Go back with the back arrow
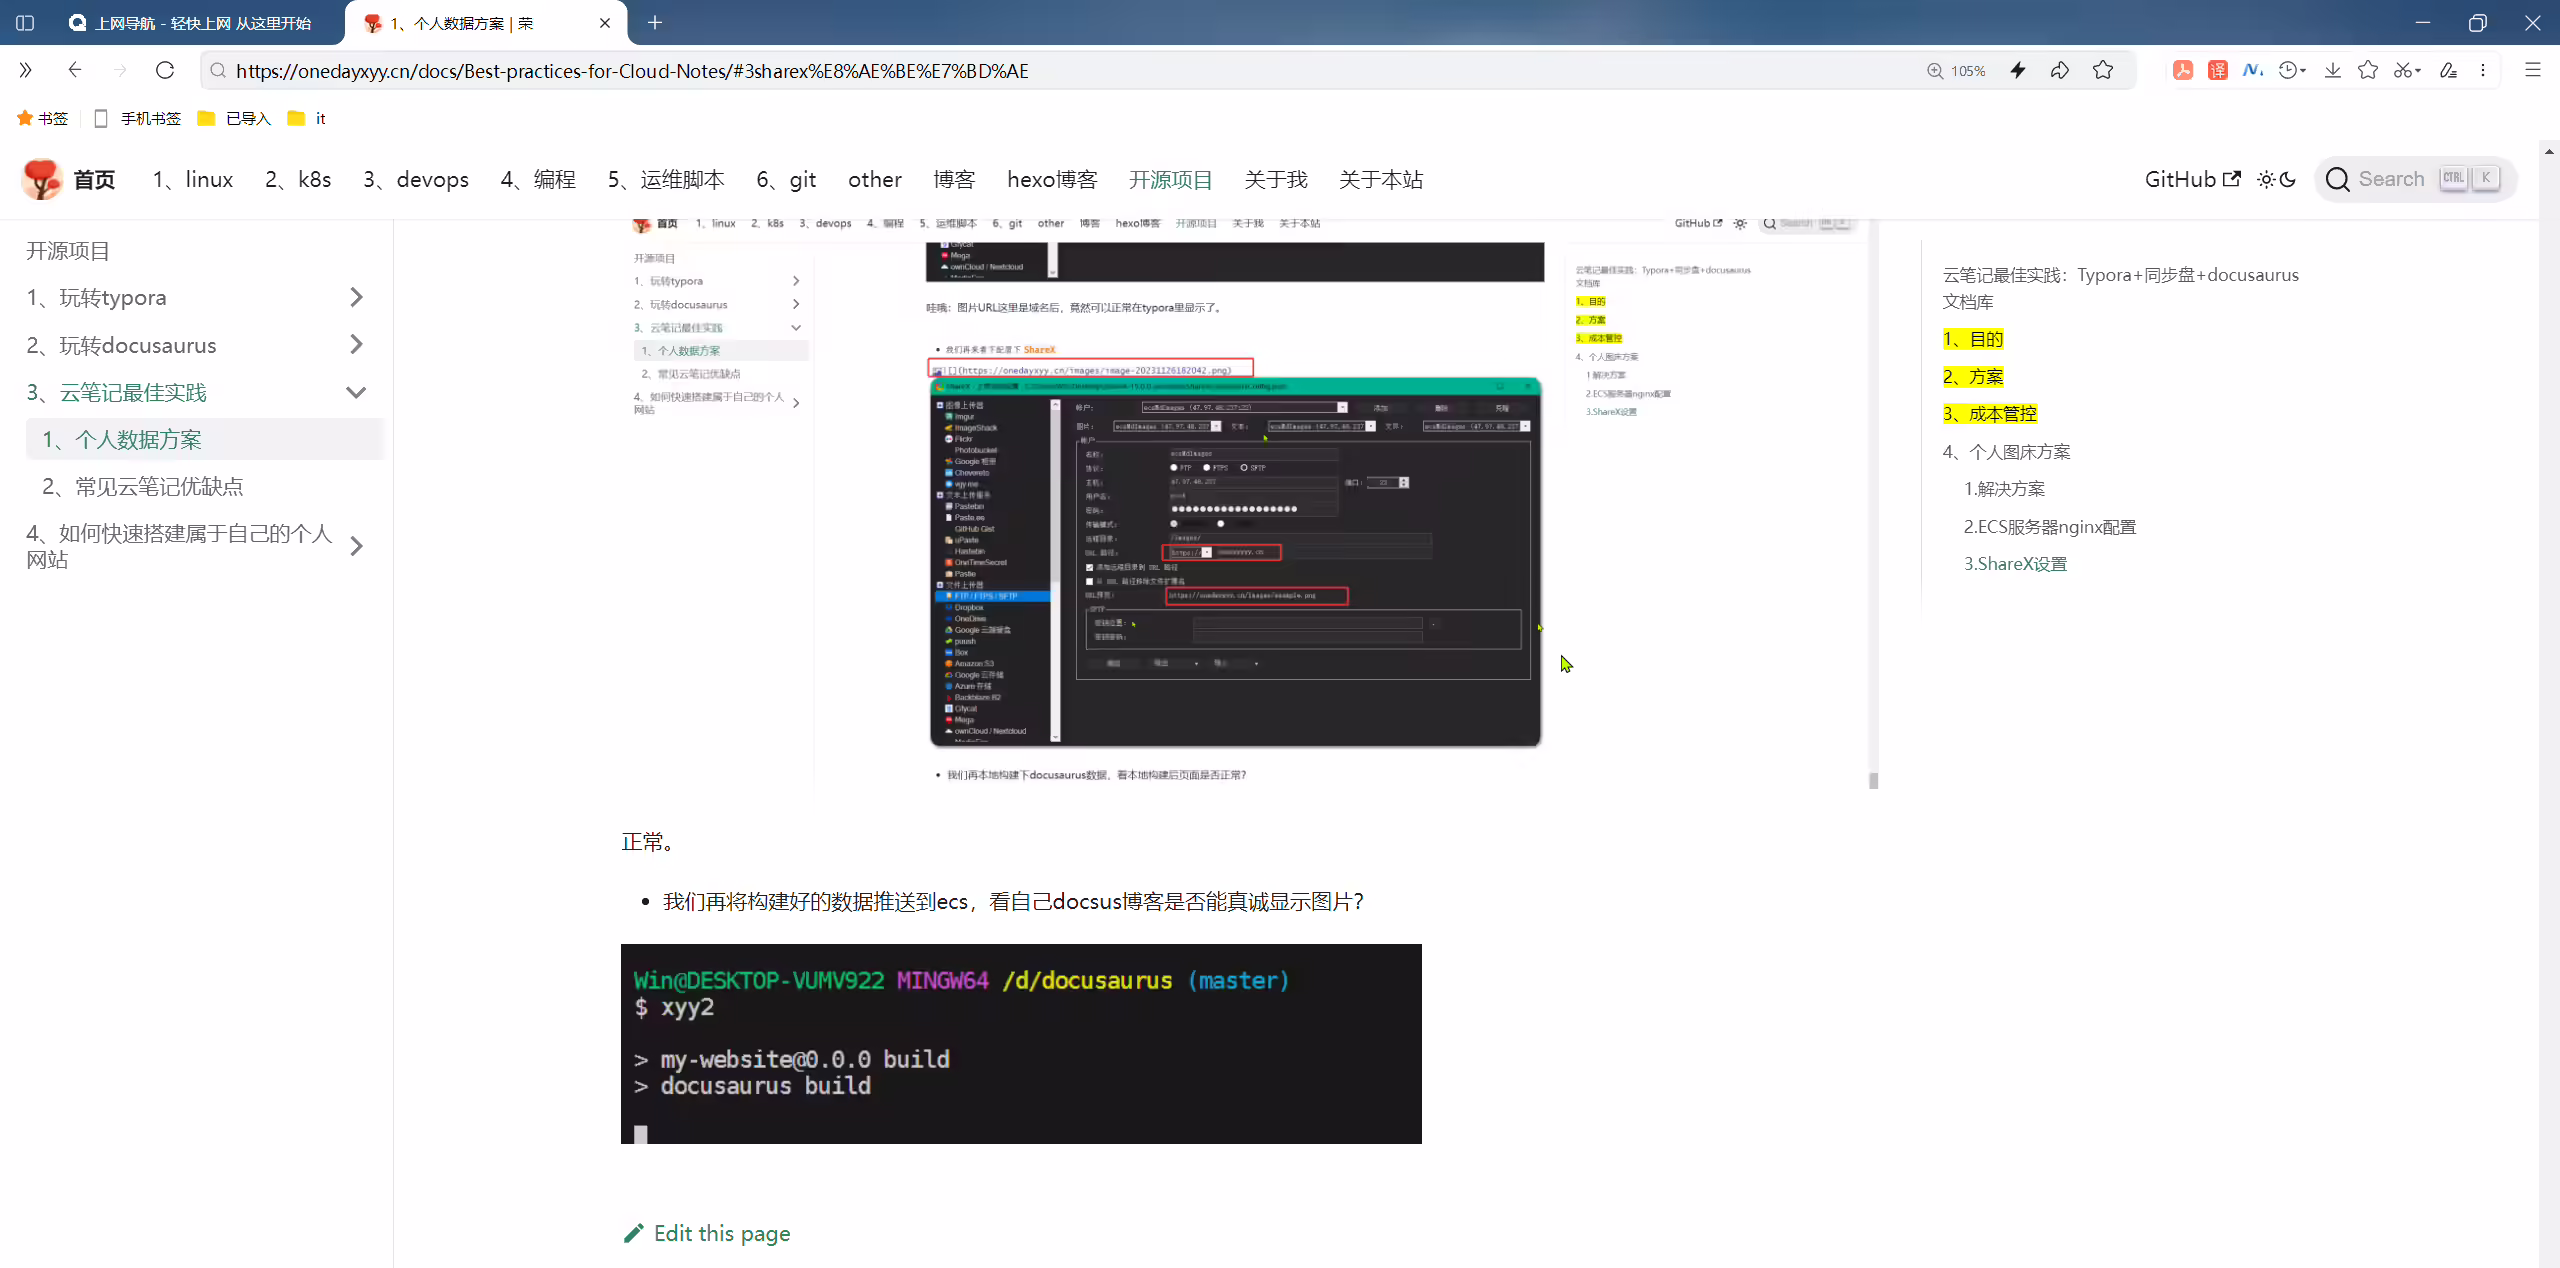Viewport: 2560px width, 1268px height. pyautogui.click(x=75, y=70)
